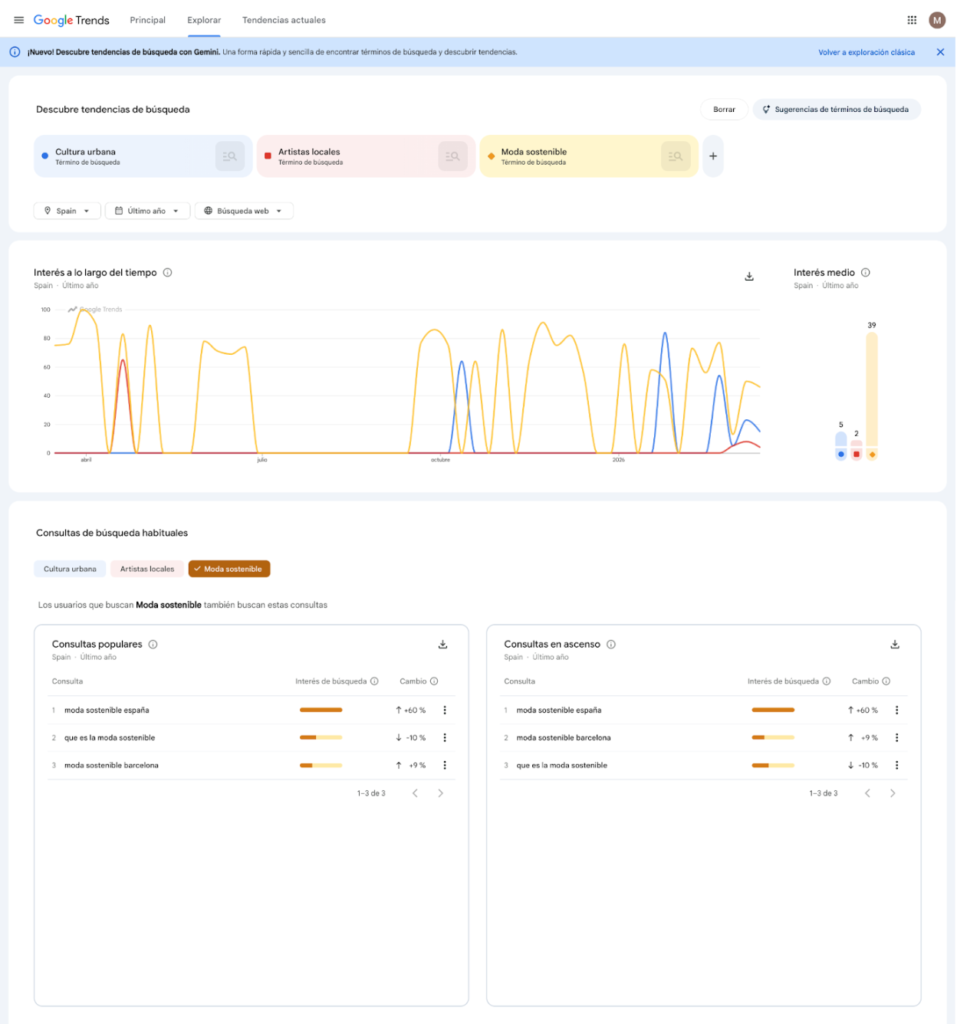This screenshot has height=1024, width=957.
Task: Select the Cultura urbana filter chip
Action: click(x=70, y=569)
